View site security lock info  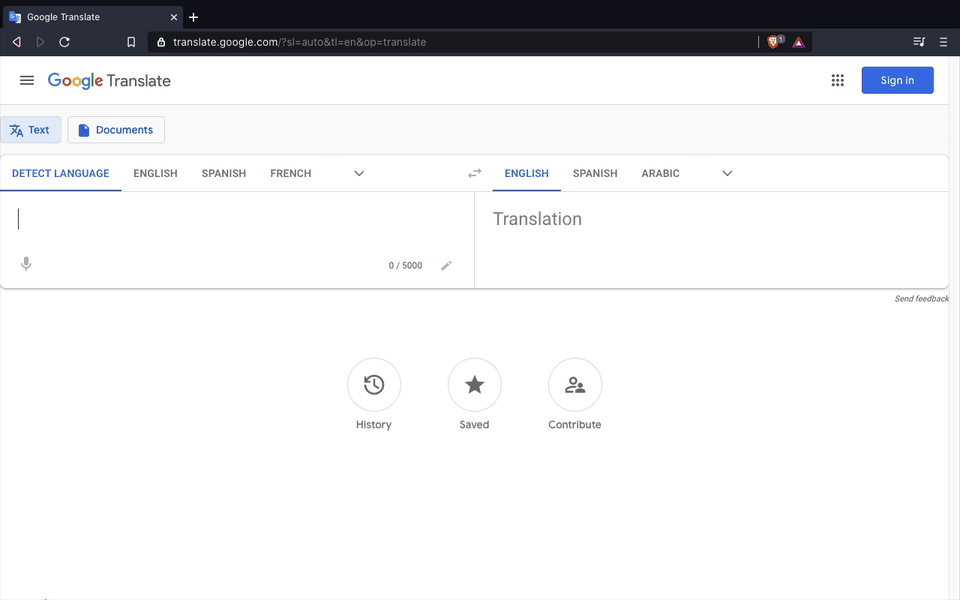(x=161, y=42)
